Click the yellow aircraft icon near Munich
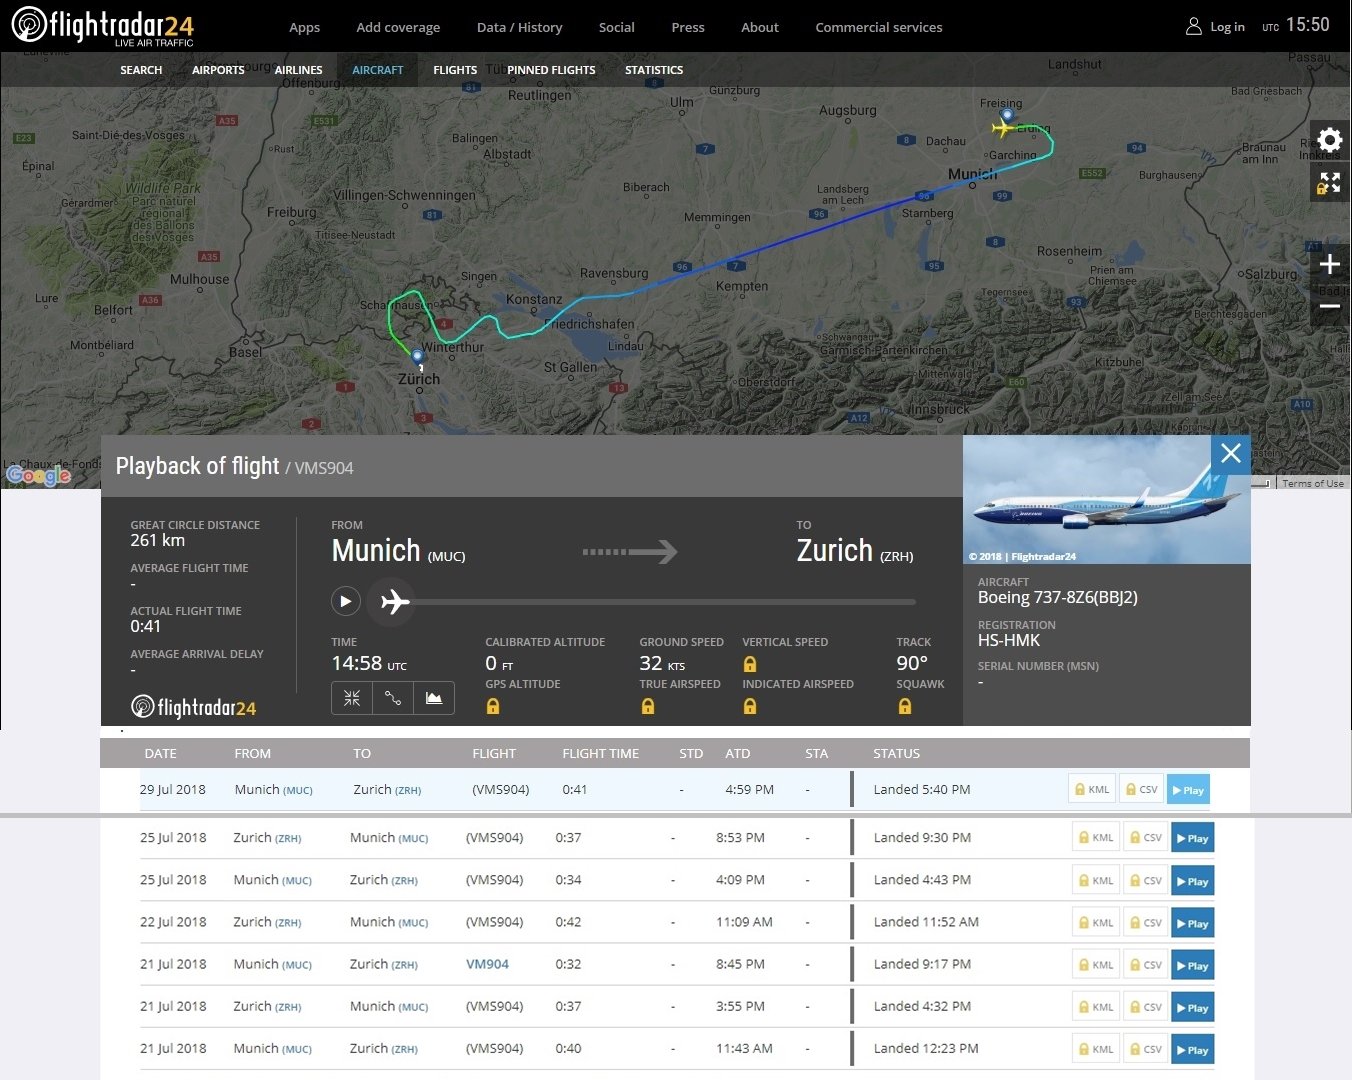The height and width of the screenshot is (1080, 1352). (1002, 128)
